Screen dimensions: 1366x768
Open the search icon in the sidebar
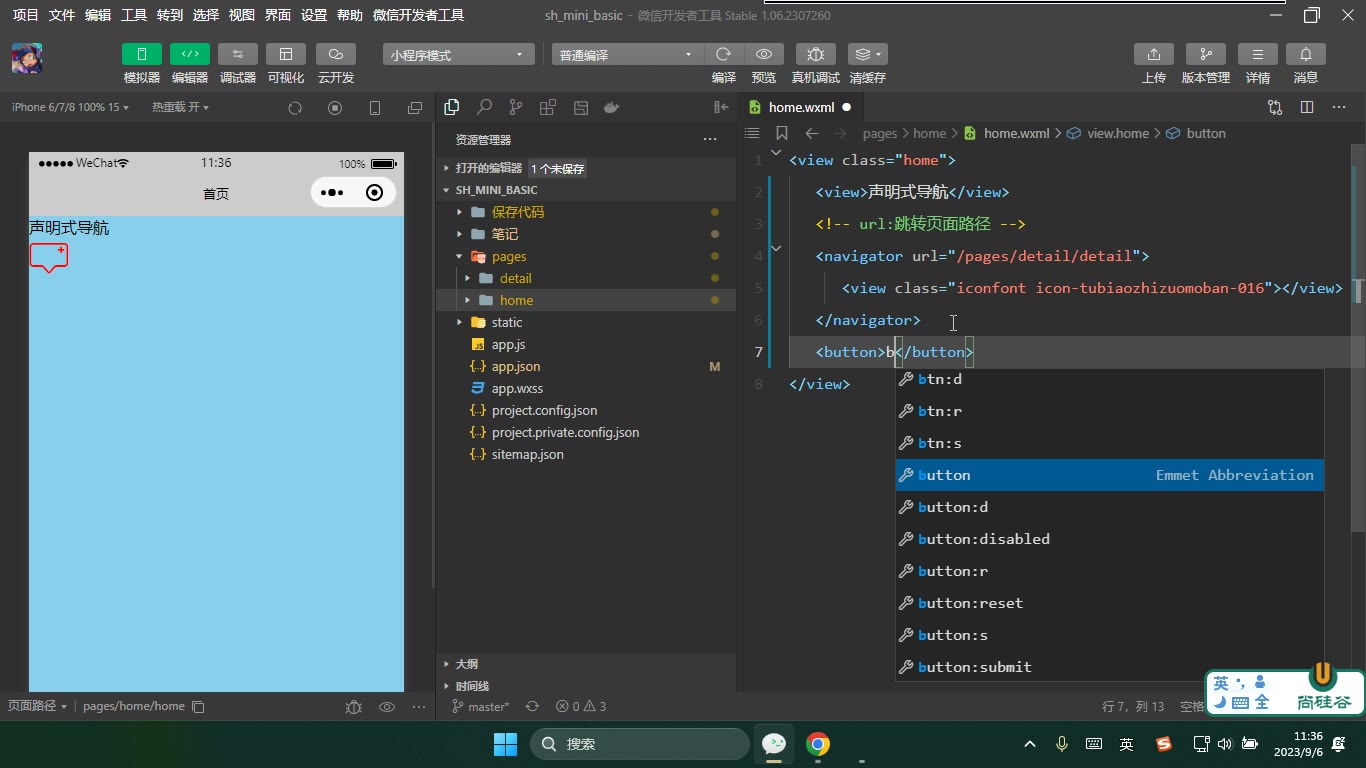coord(484,107)
